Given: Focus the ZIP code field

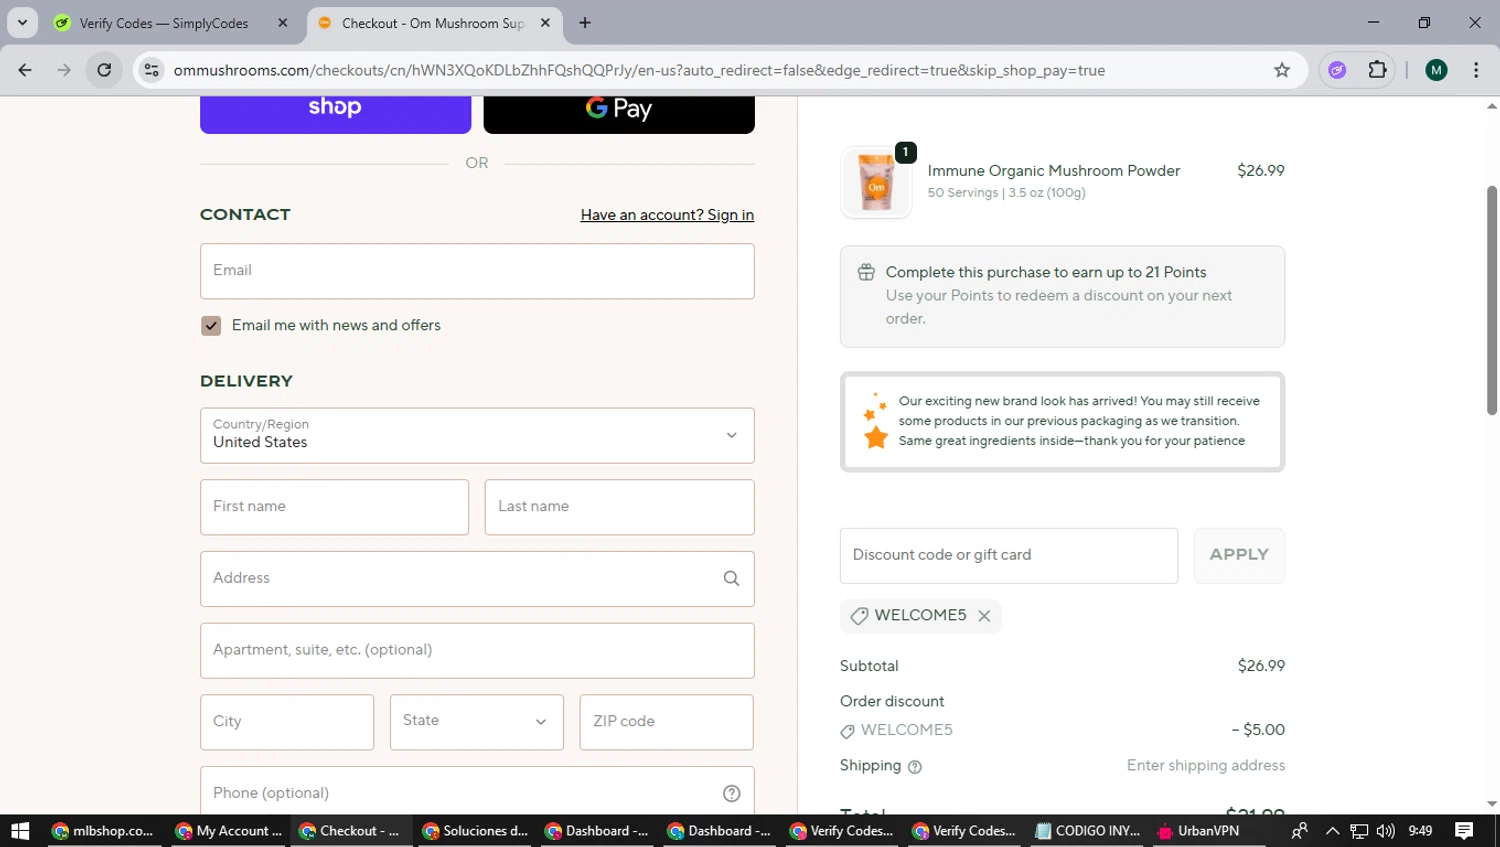Looking at the screenshot, I should click(x=666, y=722).
